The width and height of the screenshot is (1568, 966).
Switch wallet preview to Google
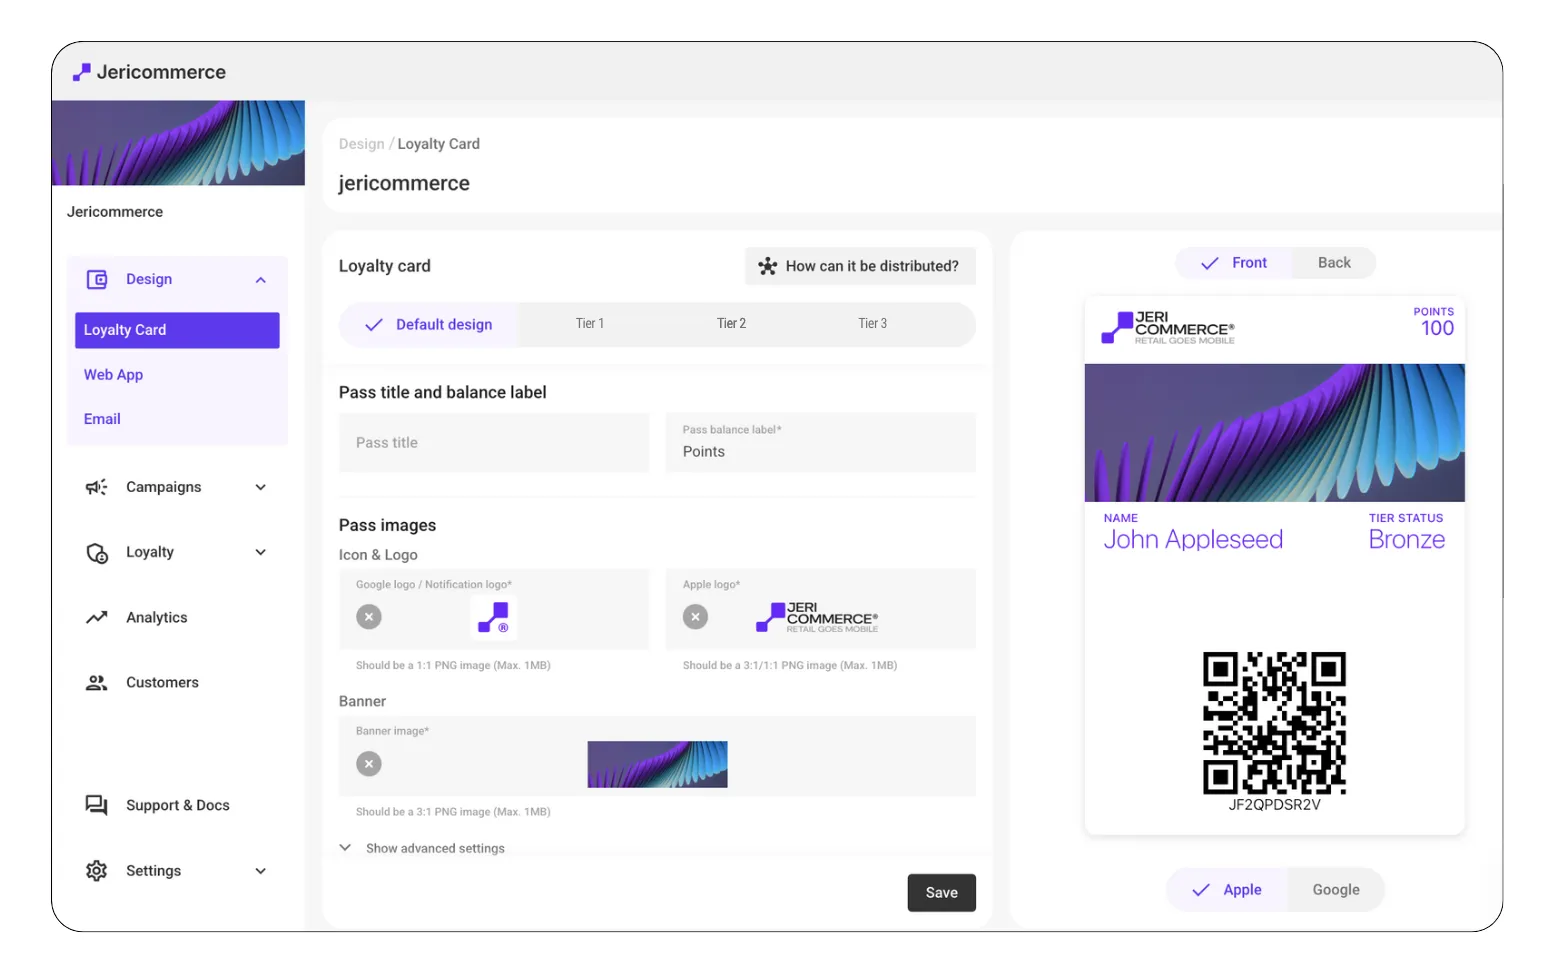(1335, 890)
